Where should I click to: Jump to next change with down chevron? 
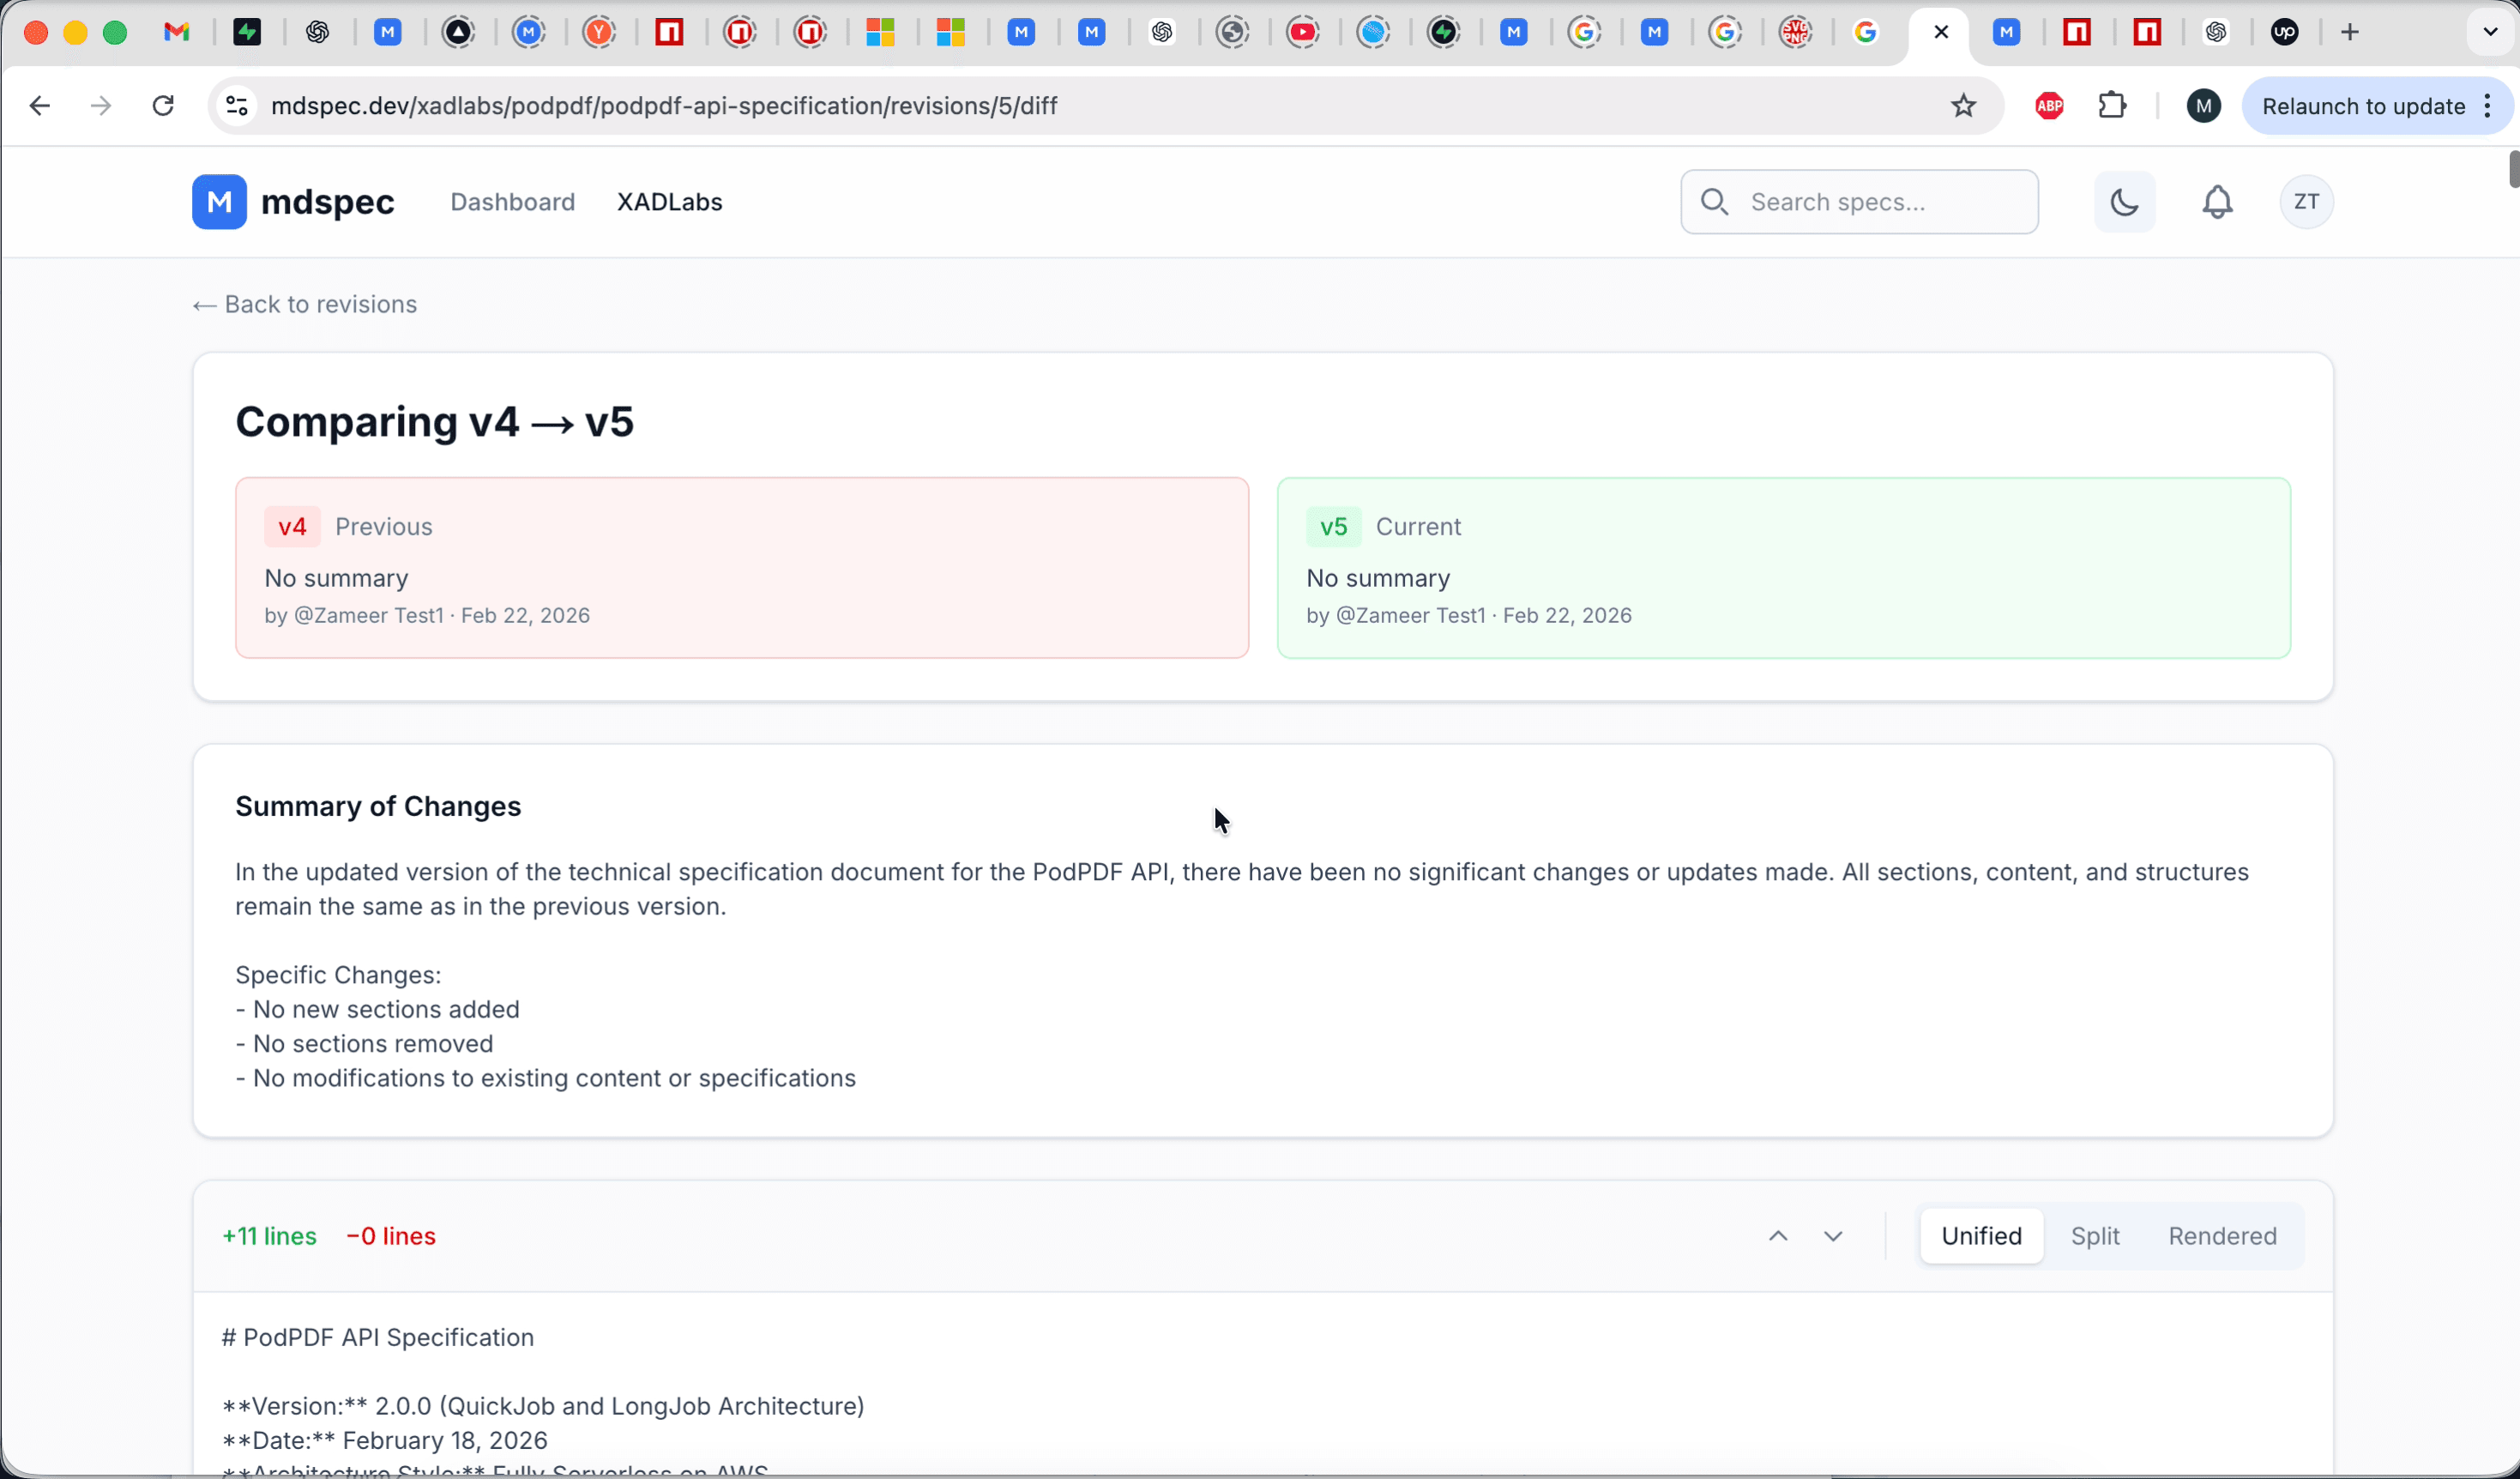pyautogui.click(x=1833, y=1236)
